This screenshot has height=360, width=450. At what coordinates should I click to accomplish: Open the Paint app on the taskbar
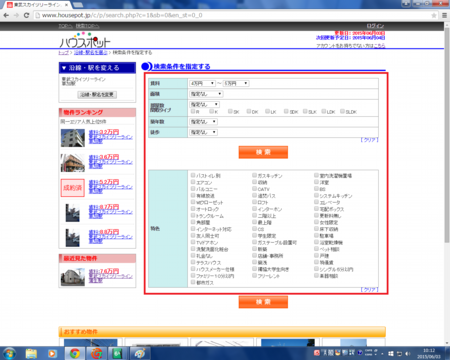139,353
